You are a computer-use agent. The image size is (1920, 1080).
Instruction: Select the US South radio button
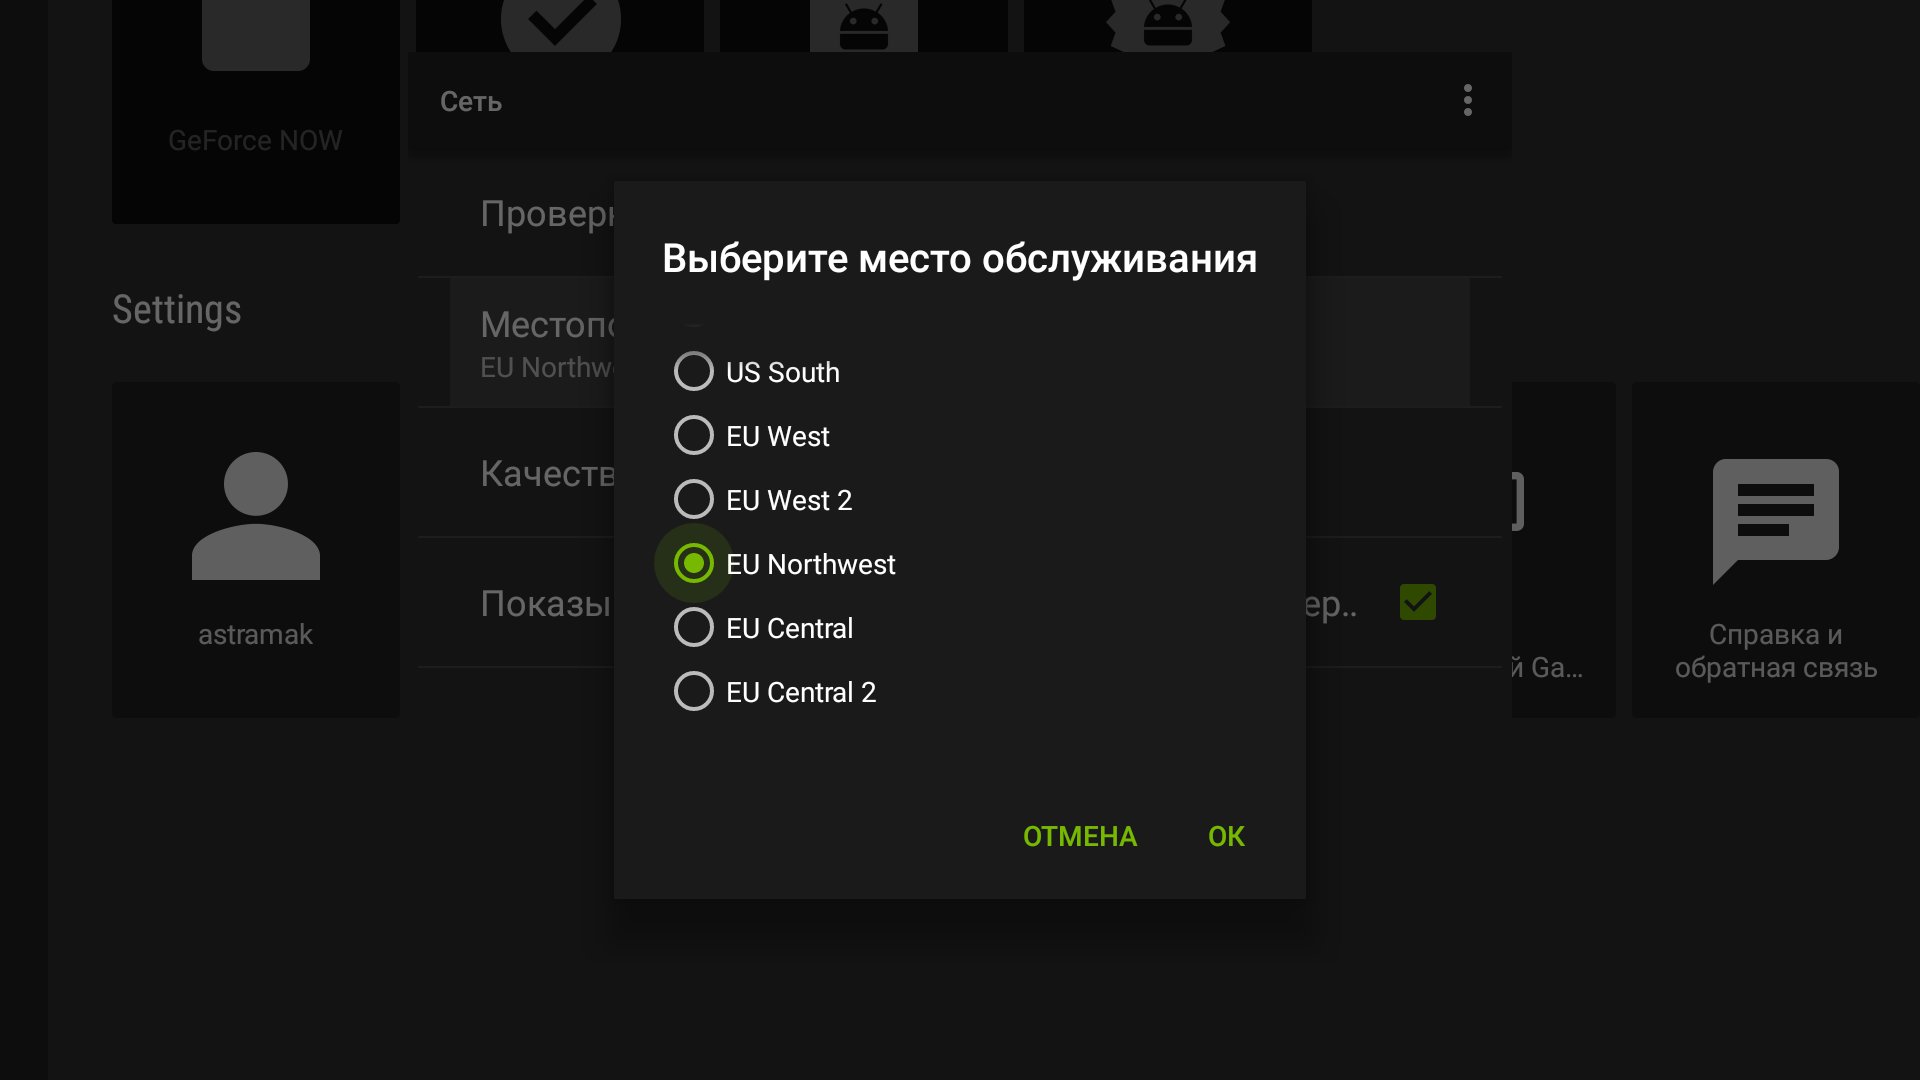pyautogui.click(x=694, y=371)
